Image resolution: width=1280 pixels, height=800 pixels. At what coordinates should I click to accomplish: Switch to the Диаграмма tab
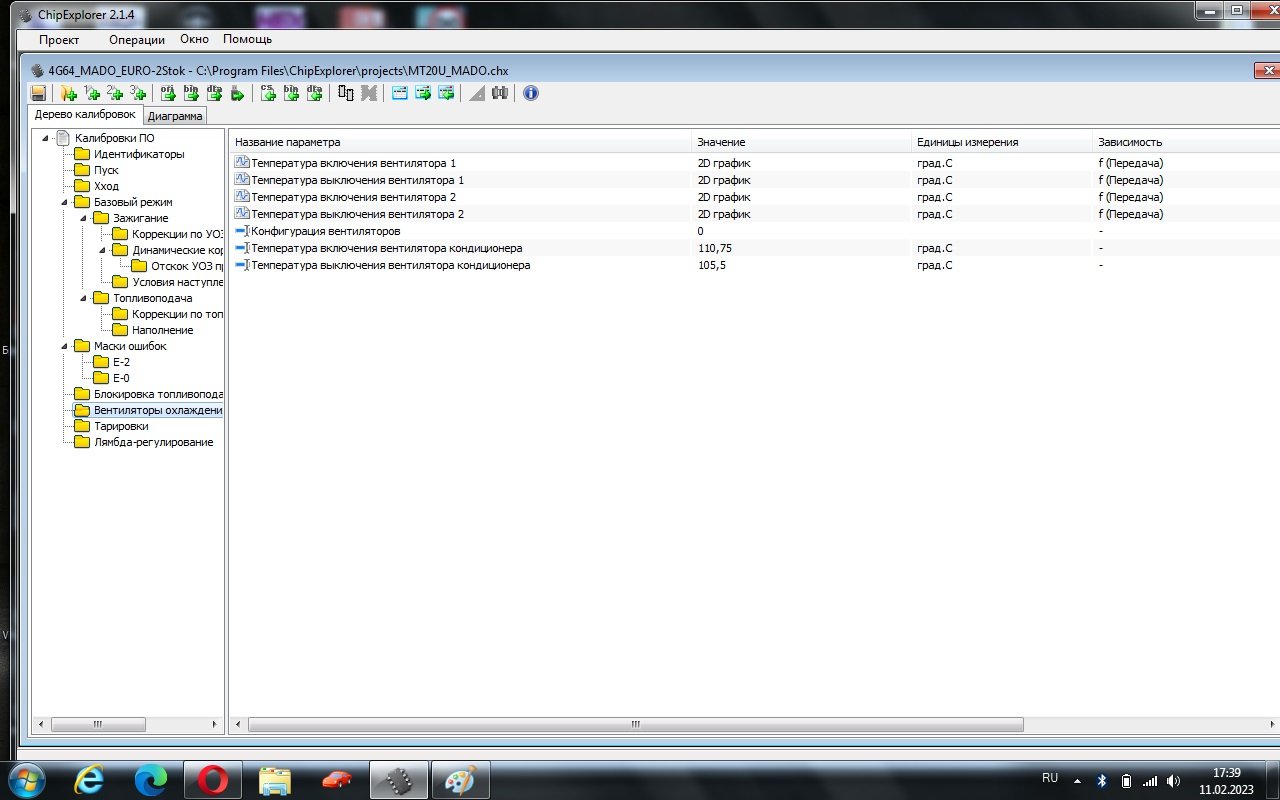(175, 116)
